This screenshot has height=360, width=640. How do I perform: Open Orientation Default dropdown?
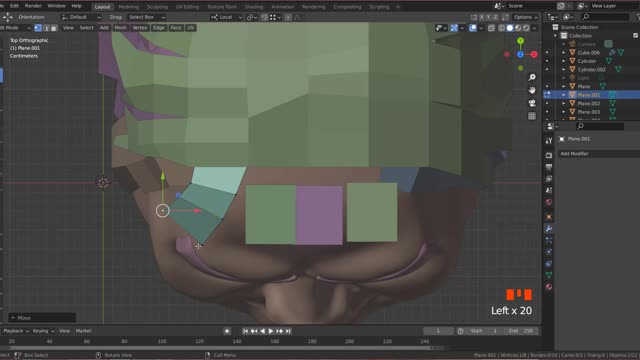click(x=80, y=17)
